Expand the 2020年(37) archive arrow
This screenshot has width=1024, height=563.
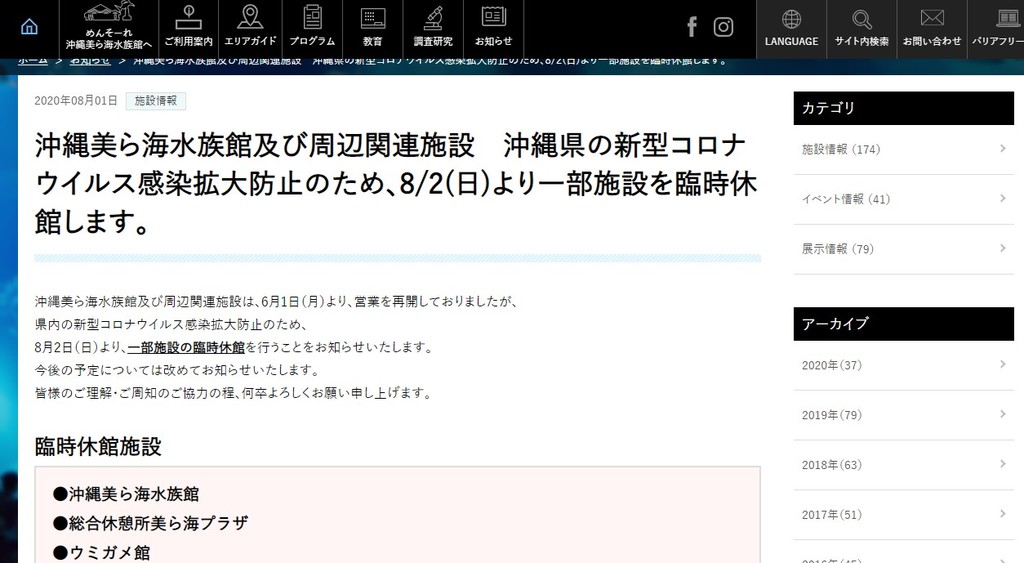click(x=1002, y=365)
